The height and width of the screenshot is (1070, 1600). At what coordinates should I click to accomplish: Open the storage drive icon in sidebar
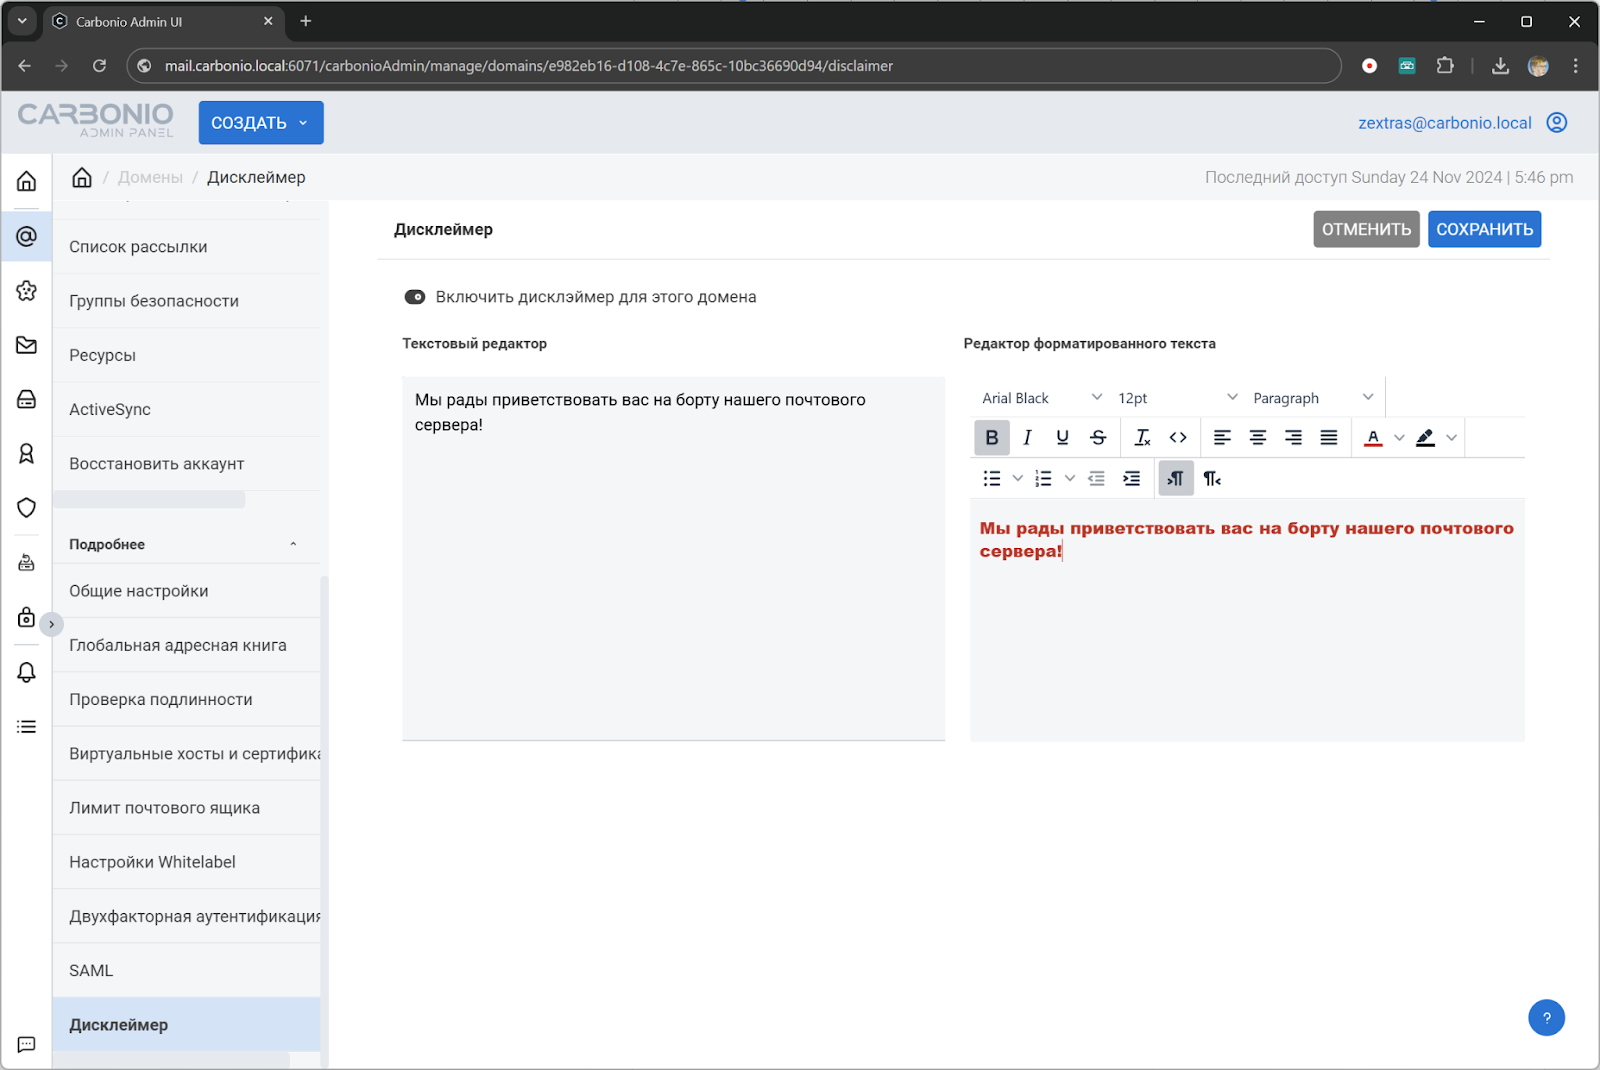click(x=27, y=399)
